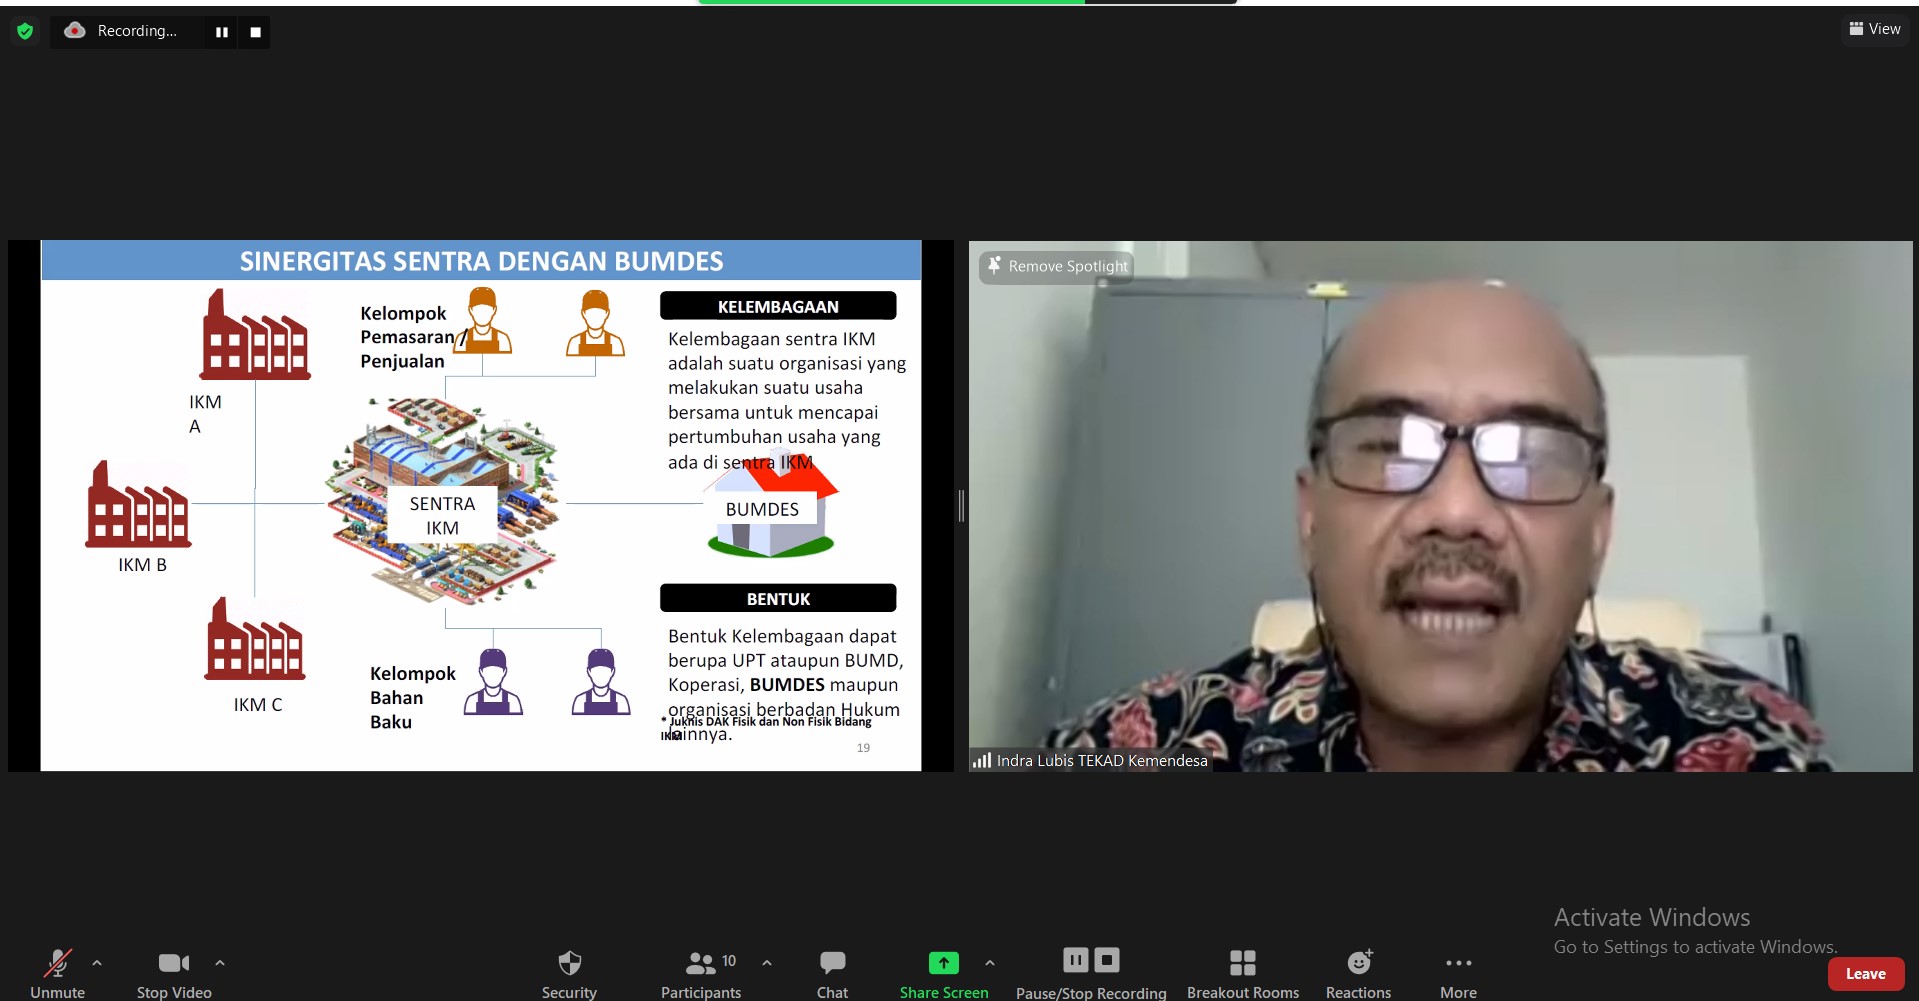The height and width of the screenshot is (1001, 1919).
Task: Expand audio options arrow next to Unmute
Action: click(x=97, y=963)
